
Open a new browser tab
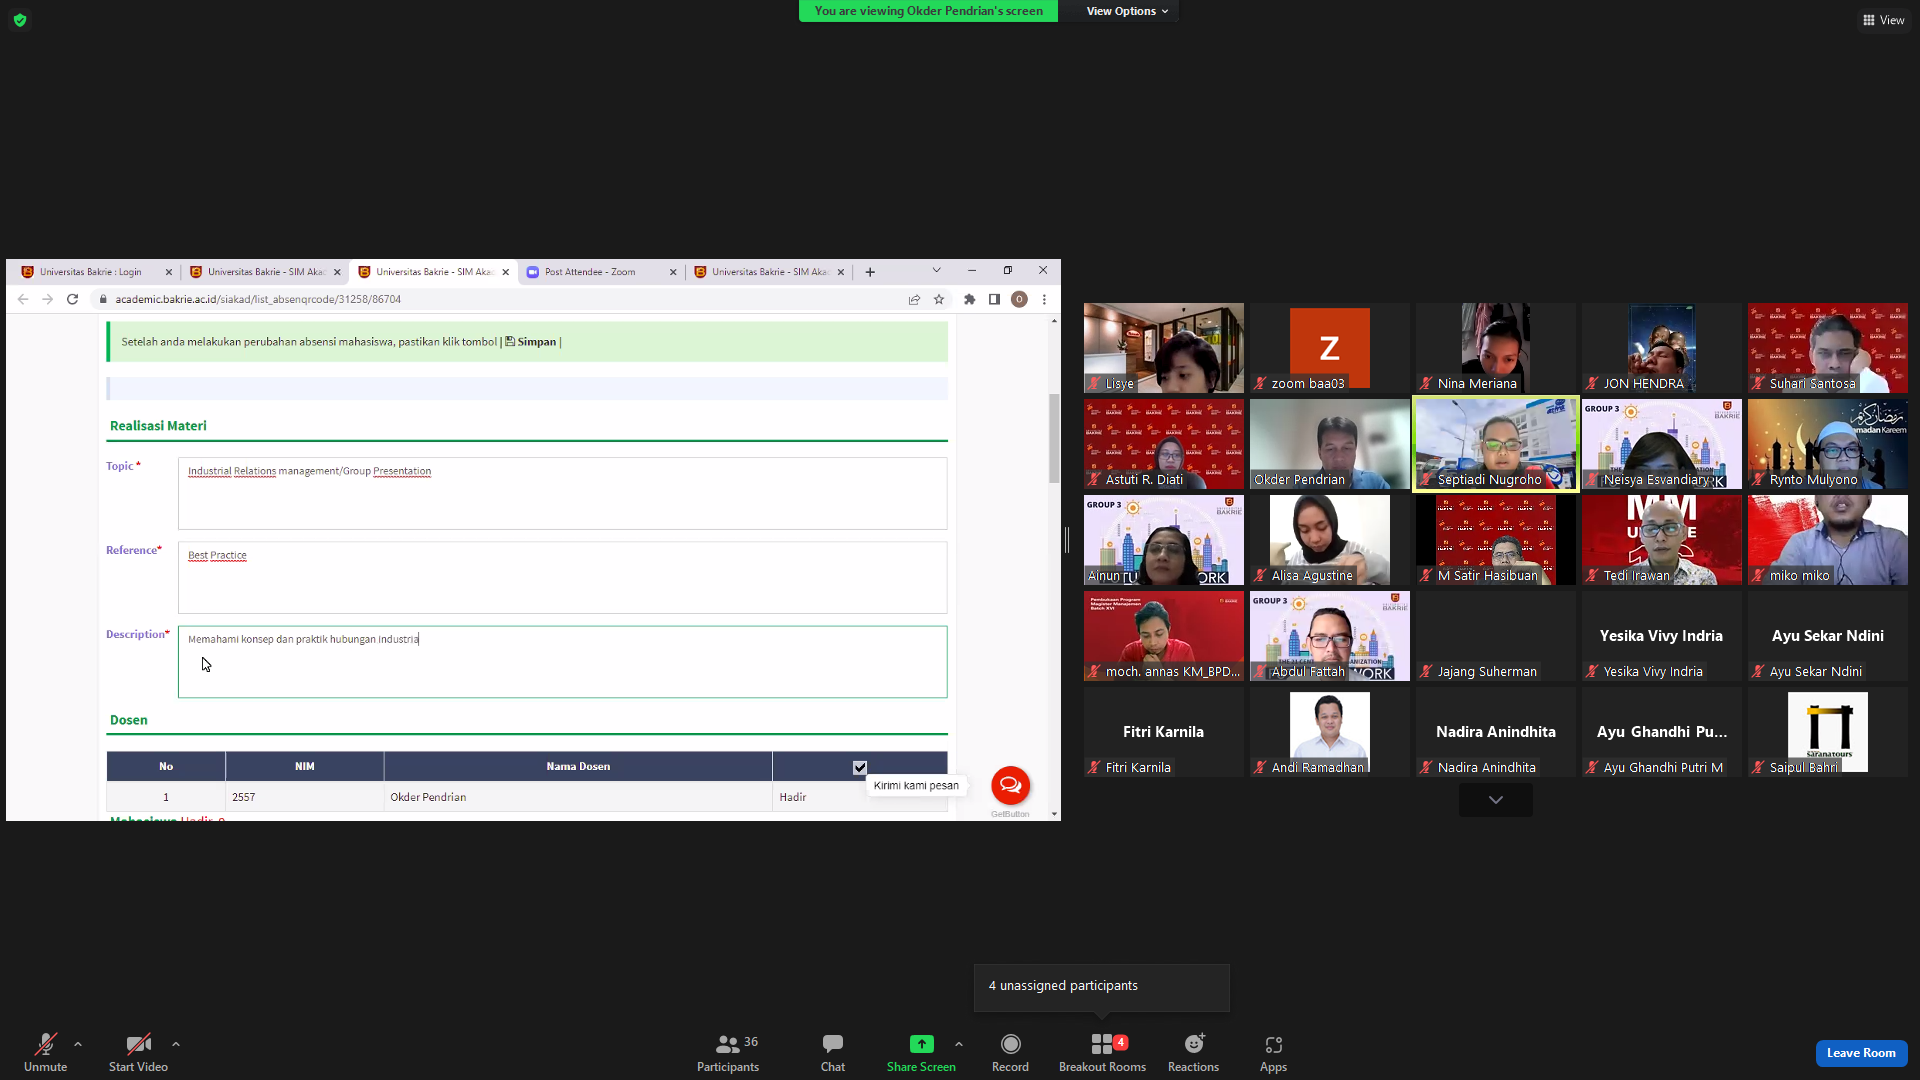(870, 272)
